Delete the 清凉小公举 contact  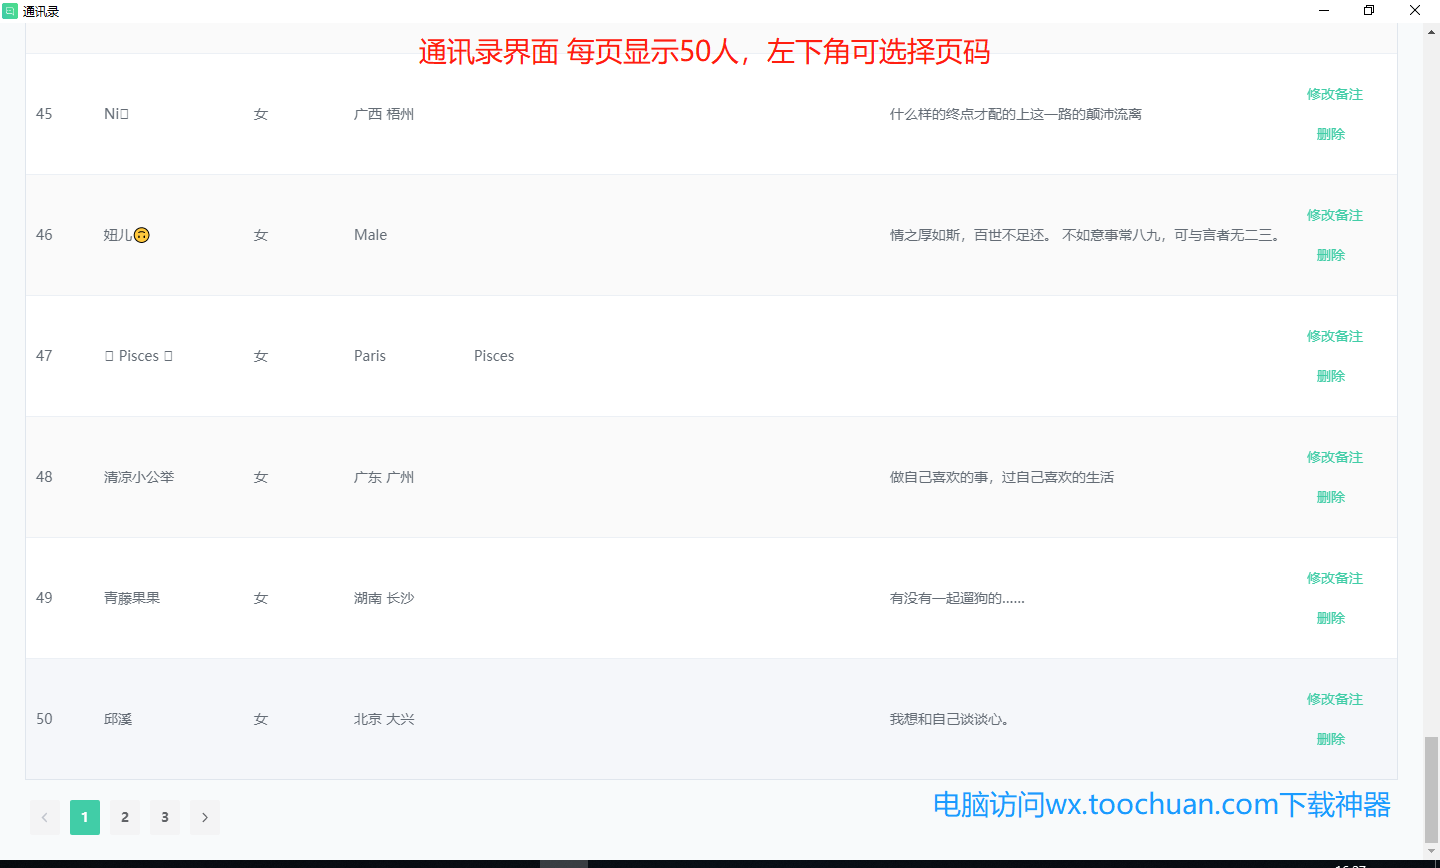pyautogui.click(x=1330, y=497)
